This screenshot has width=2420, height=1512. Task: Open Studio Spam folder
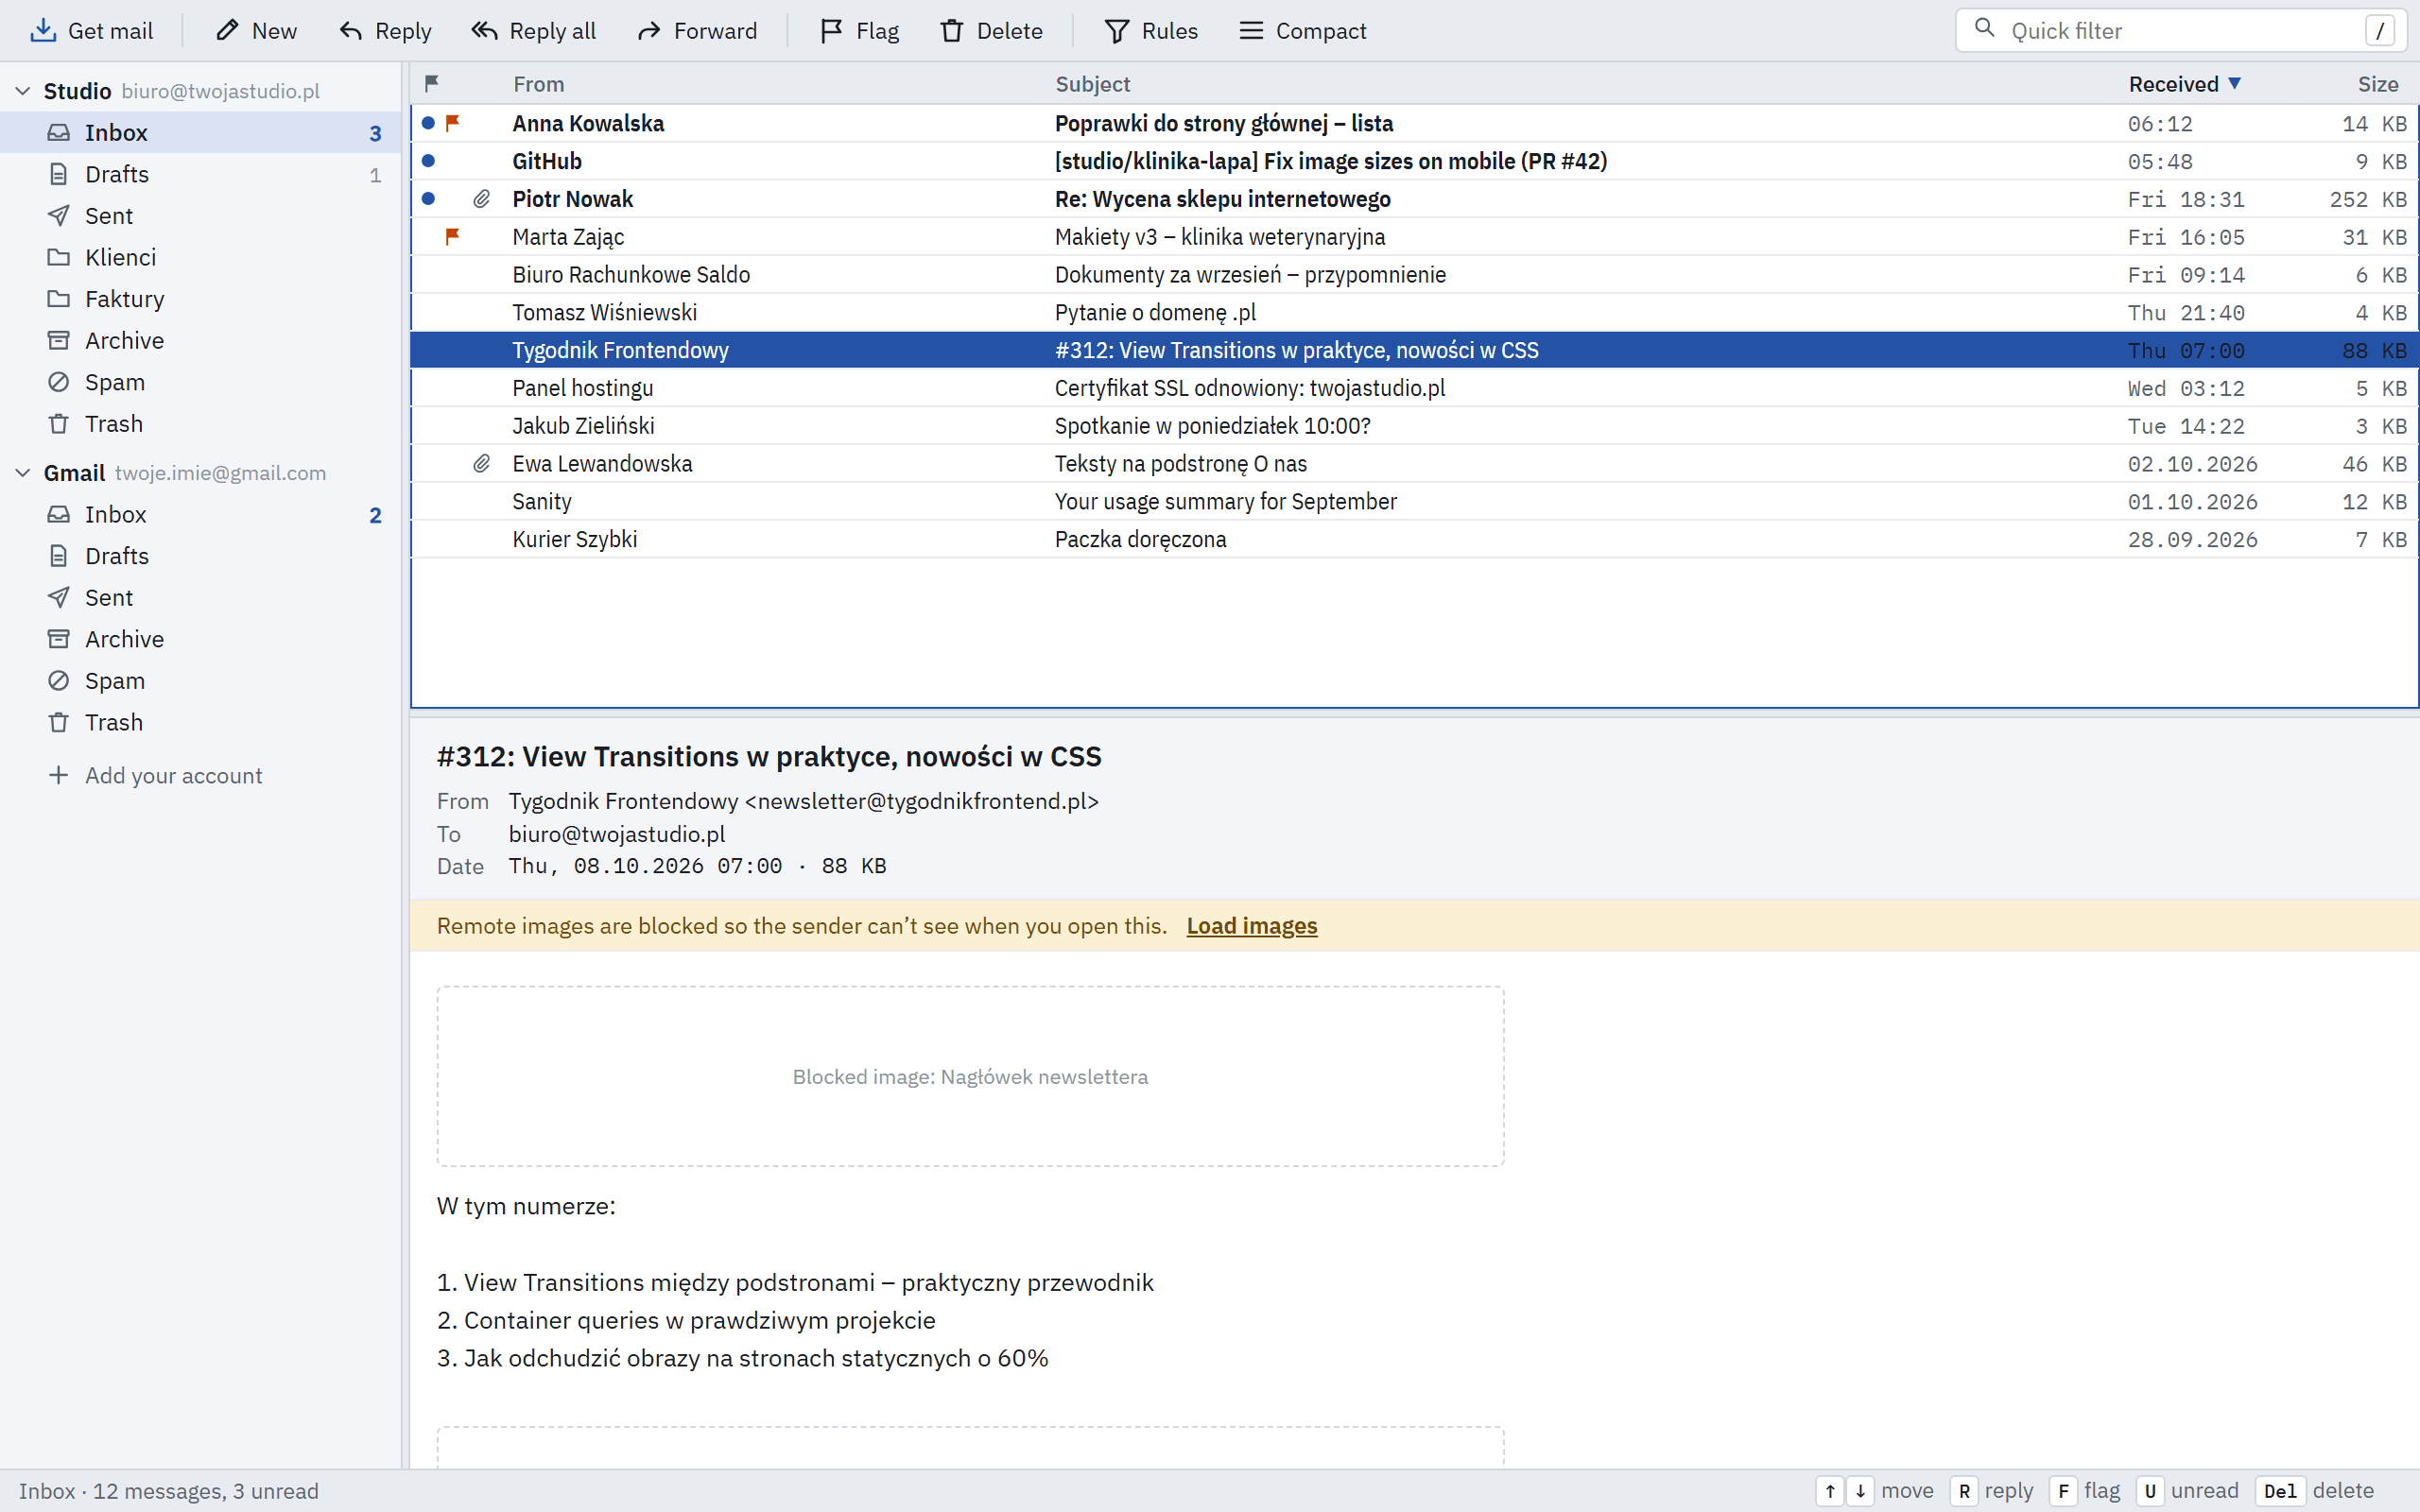click(x=200, y=382)
